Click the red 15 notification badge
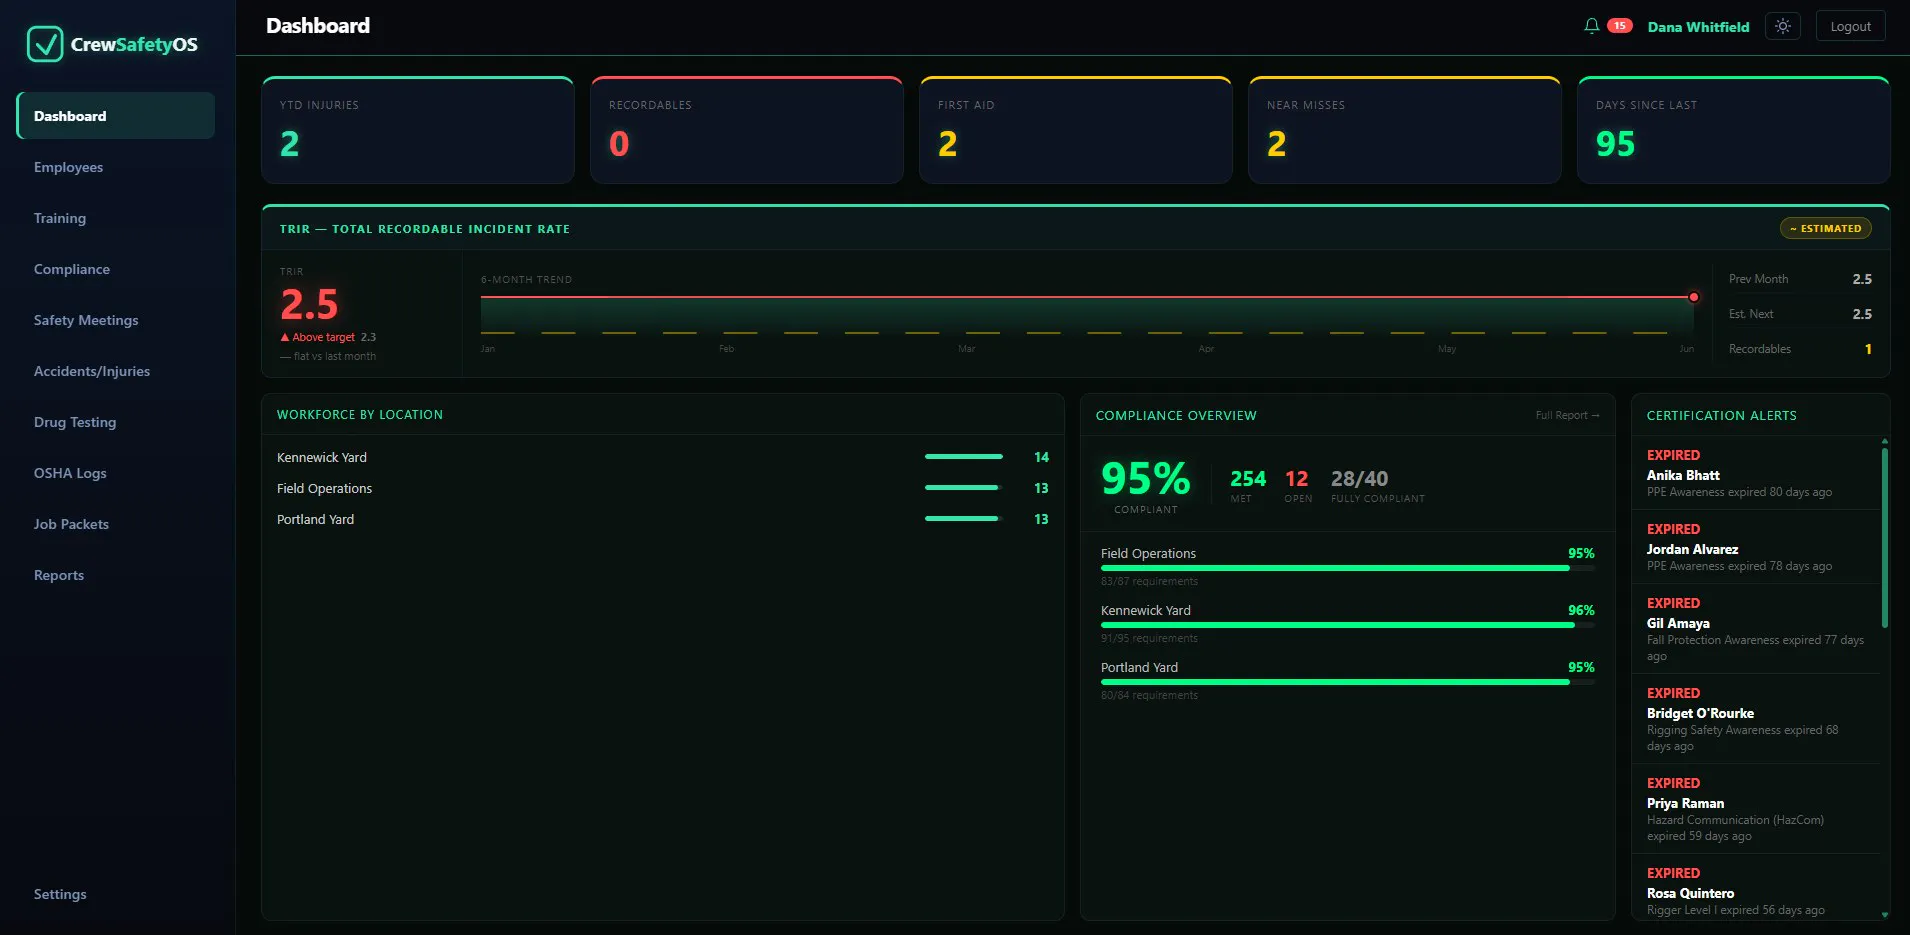Image resolution: width=1910 pixels, height=935 pixels. coord(1619,26)
